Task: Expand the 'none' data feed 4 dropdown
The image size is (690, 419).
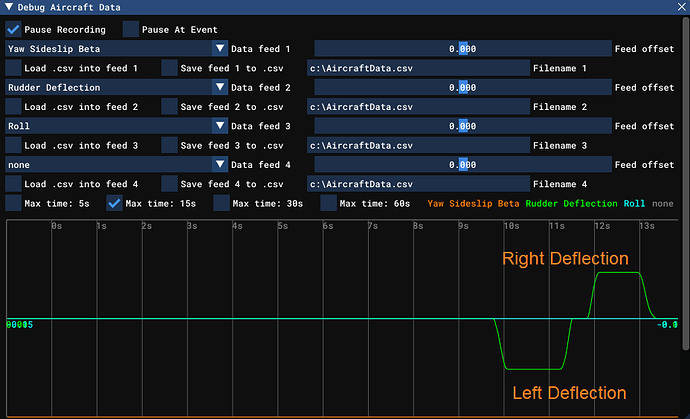Action: coord(116,165)
